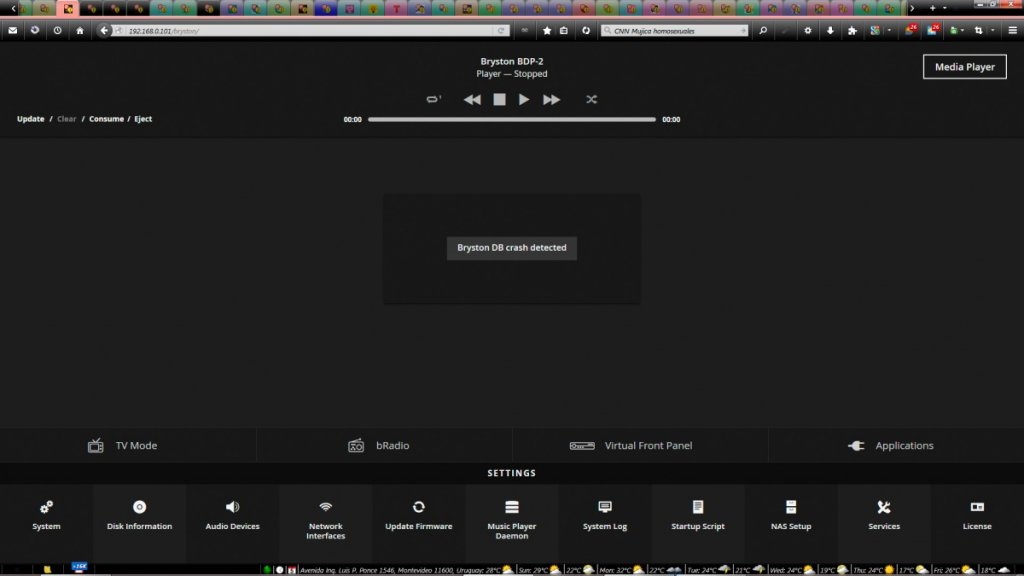Click the Eject link

click(x=143, y=119)
